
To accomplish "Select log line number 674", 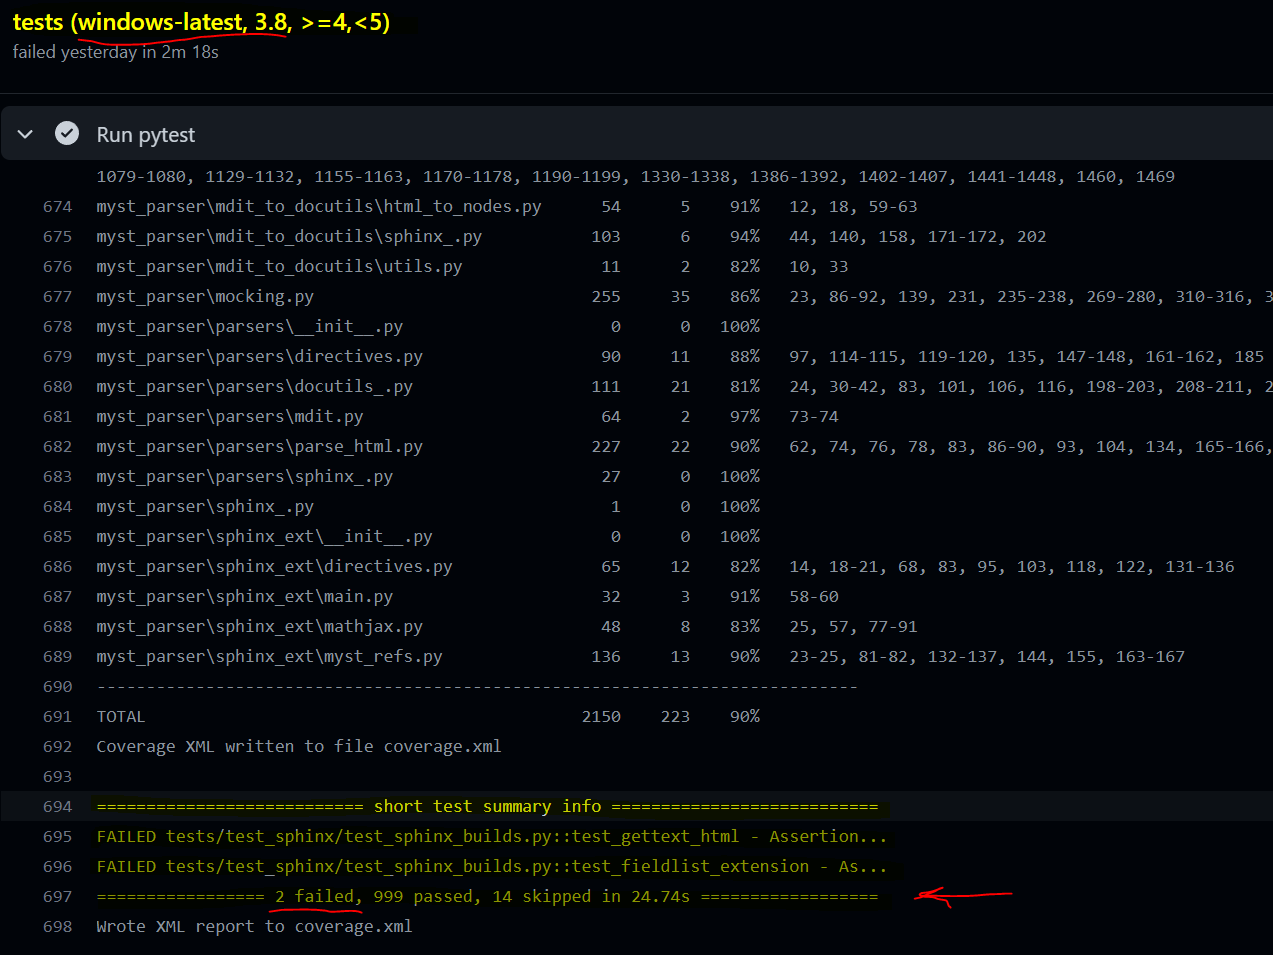I will pyautogui.click(x=58, y=207).
